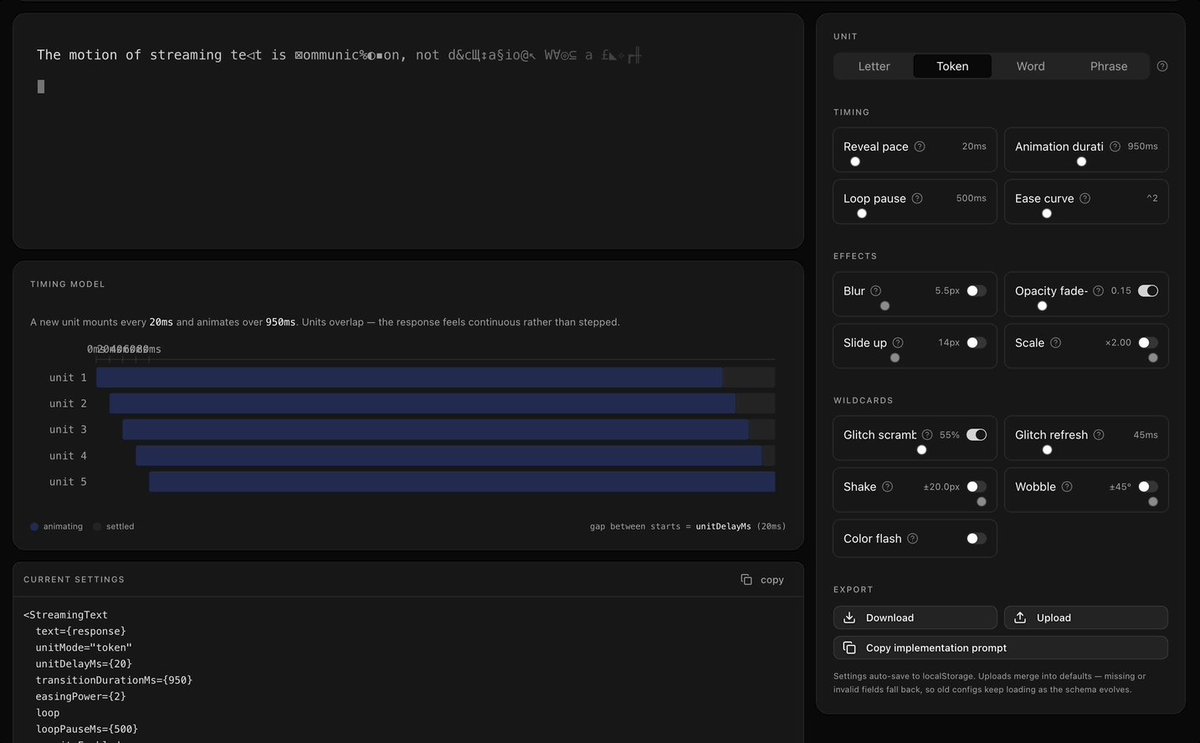Click the unitDelayMs={20} code line

[x=84, y=664]
